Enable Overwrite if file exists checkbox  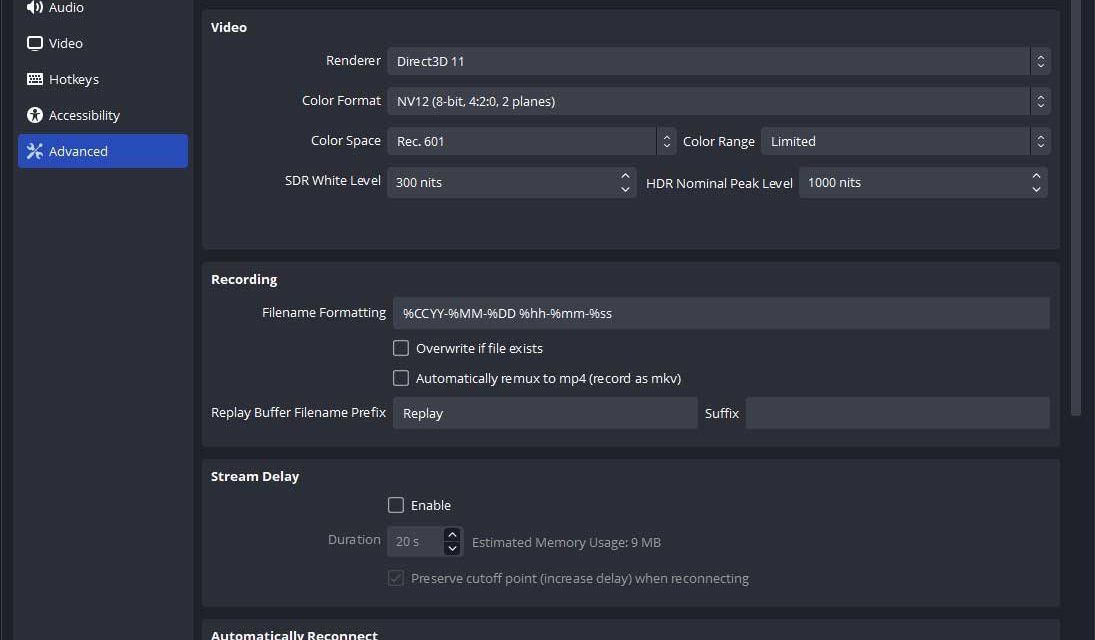coord(401,349)
